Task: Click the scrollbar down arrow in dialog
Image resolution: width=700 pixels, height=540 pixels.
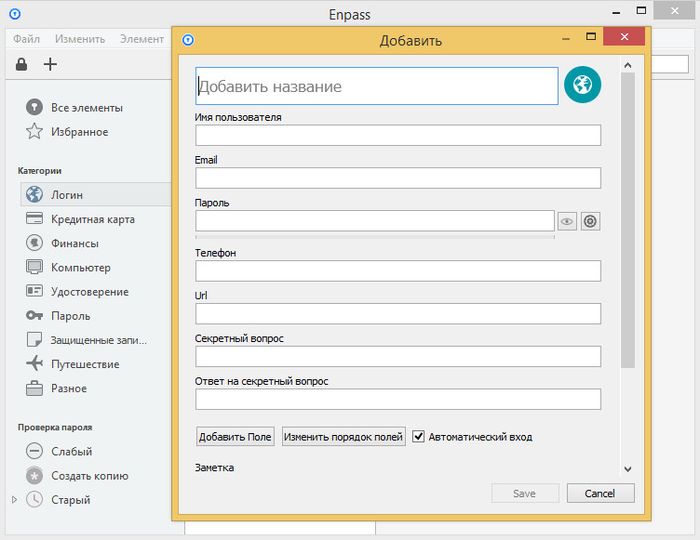Action: [x=628, y=468]
